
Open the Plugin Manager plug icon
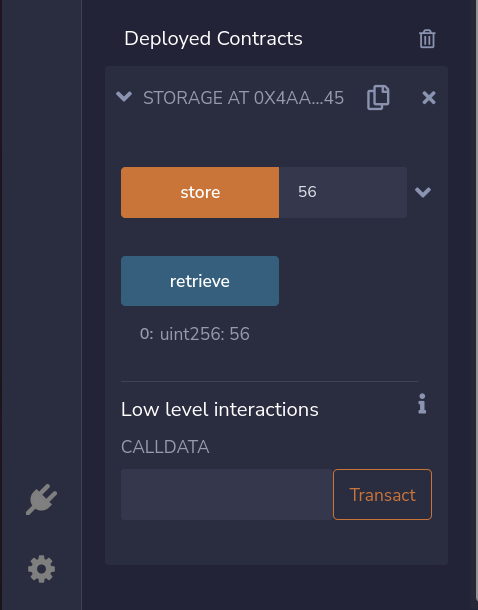coord(42,500)
